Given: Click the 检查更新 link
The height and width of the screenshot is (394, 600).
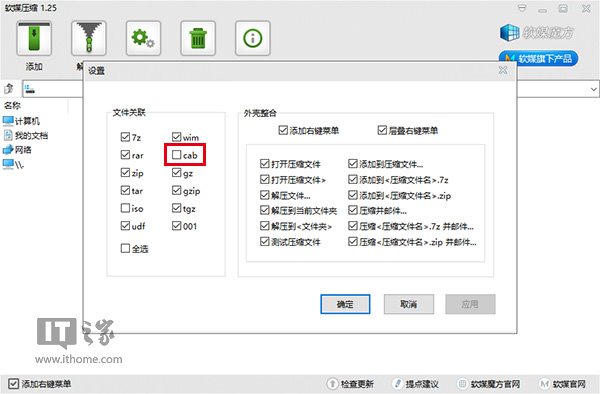Looking at the screenshot, I should 351,383.
